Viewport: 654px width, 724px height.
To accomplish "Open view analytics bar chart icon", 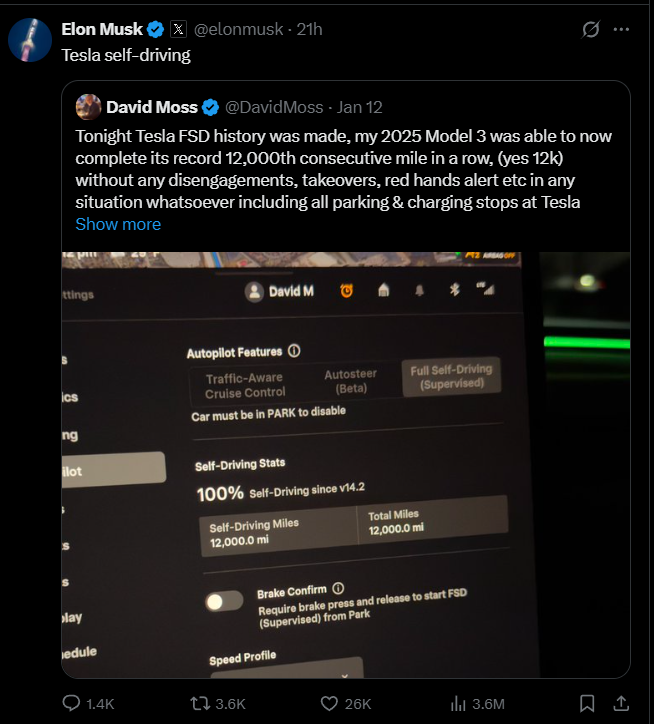I will [x=459, y=703].
